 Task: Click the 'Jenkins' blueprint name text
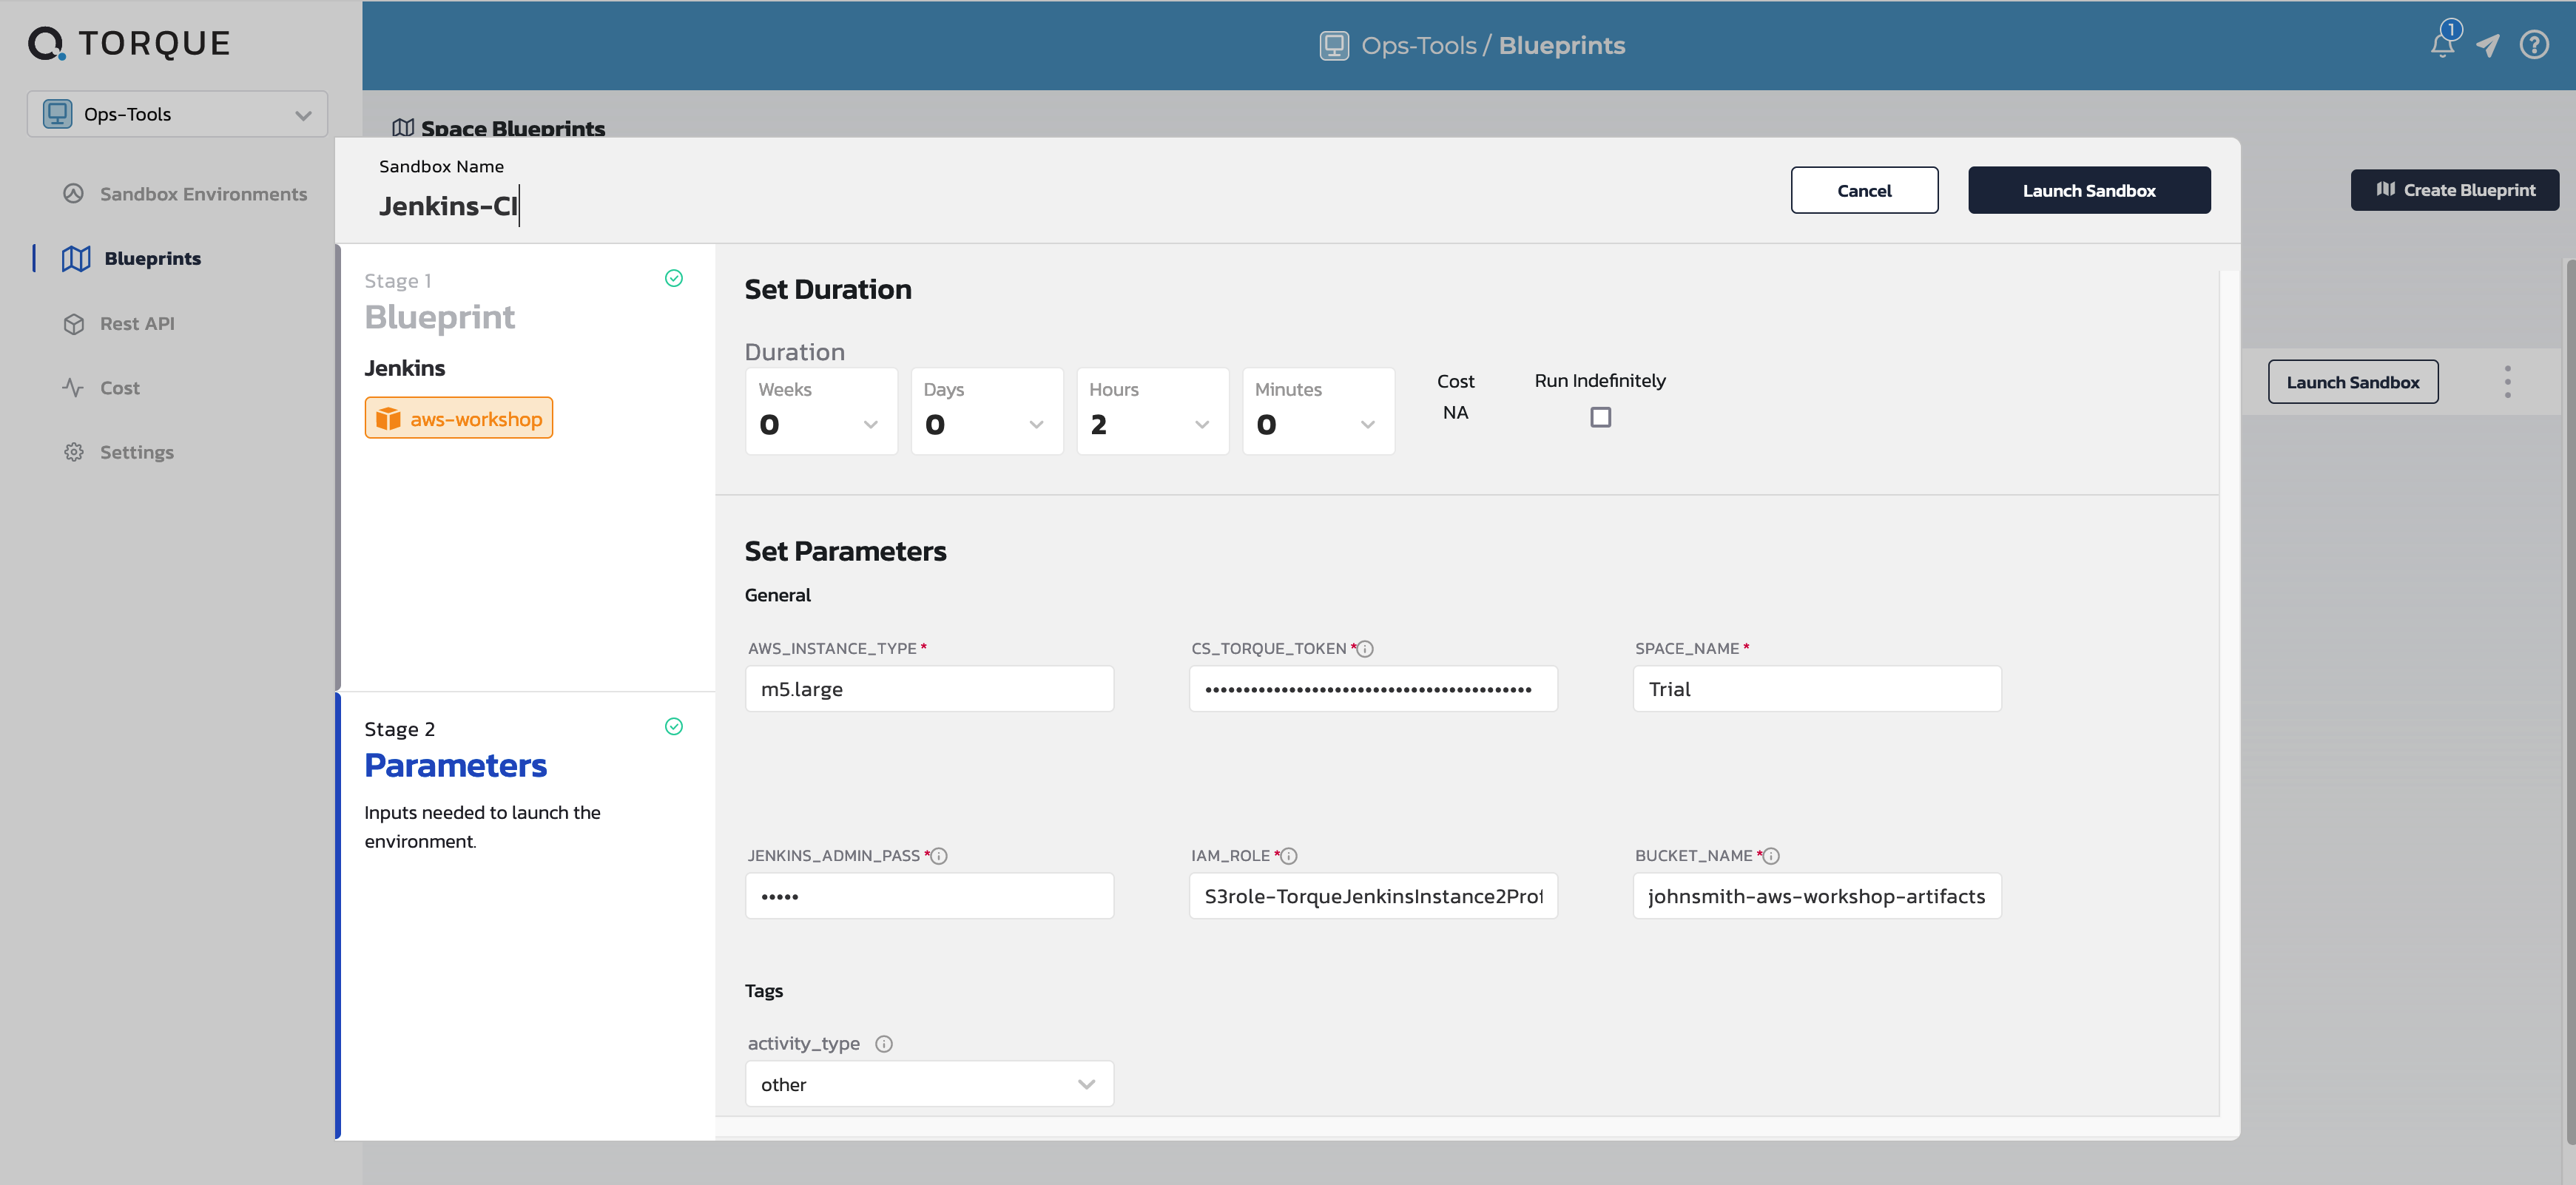tap(404, 368)
